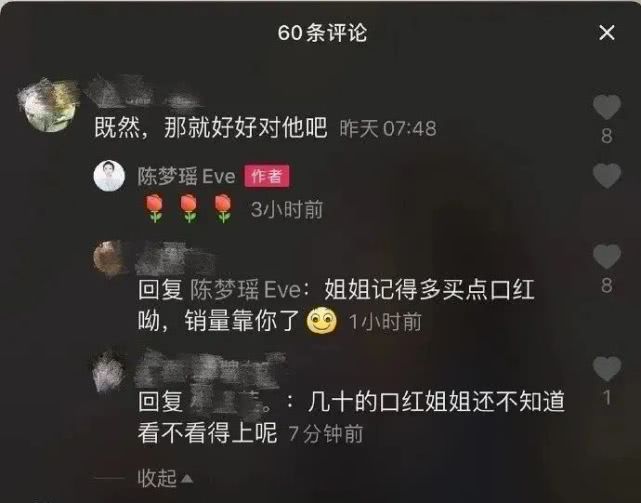Tap username 陈梦瑶 Eve next to 作者 badge

coord(186,176)
